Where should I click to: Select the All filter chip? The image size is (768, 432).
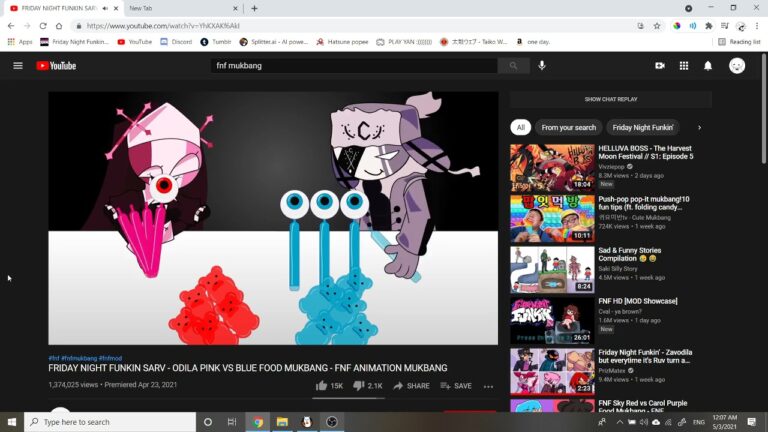coord(521,127)
